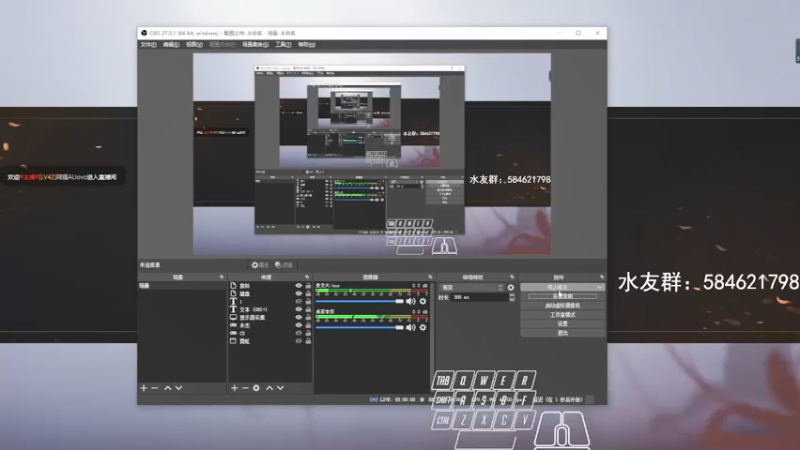Open the 视图(V) menu
Screen dimensions: 800x450
(194, 45)
